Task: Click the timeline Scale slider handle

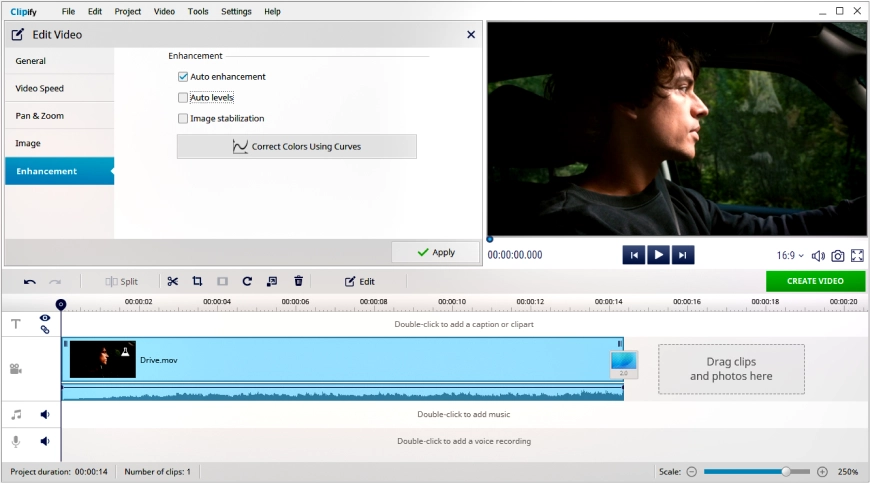Action: [x=786, y=471]
